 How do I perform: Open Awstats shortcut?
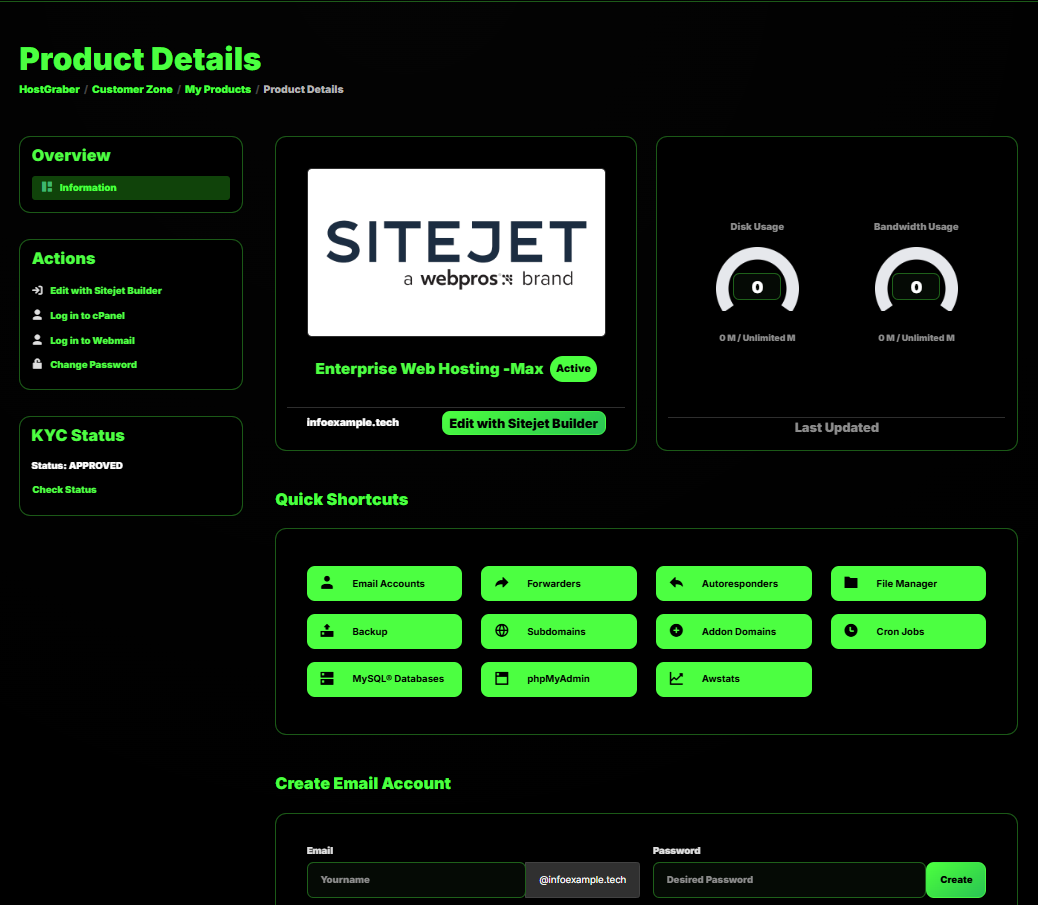point(733,679)
